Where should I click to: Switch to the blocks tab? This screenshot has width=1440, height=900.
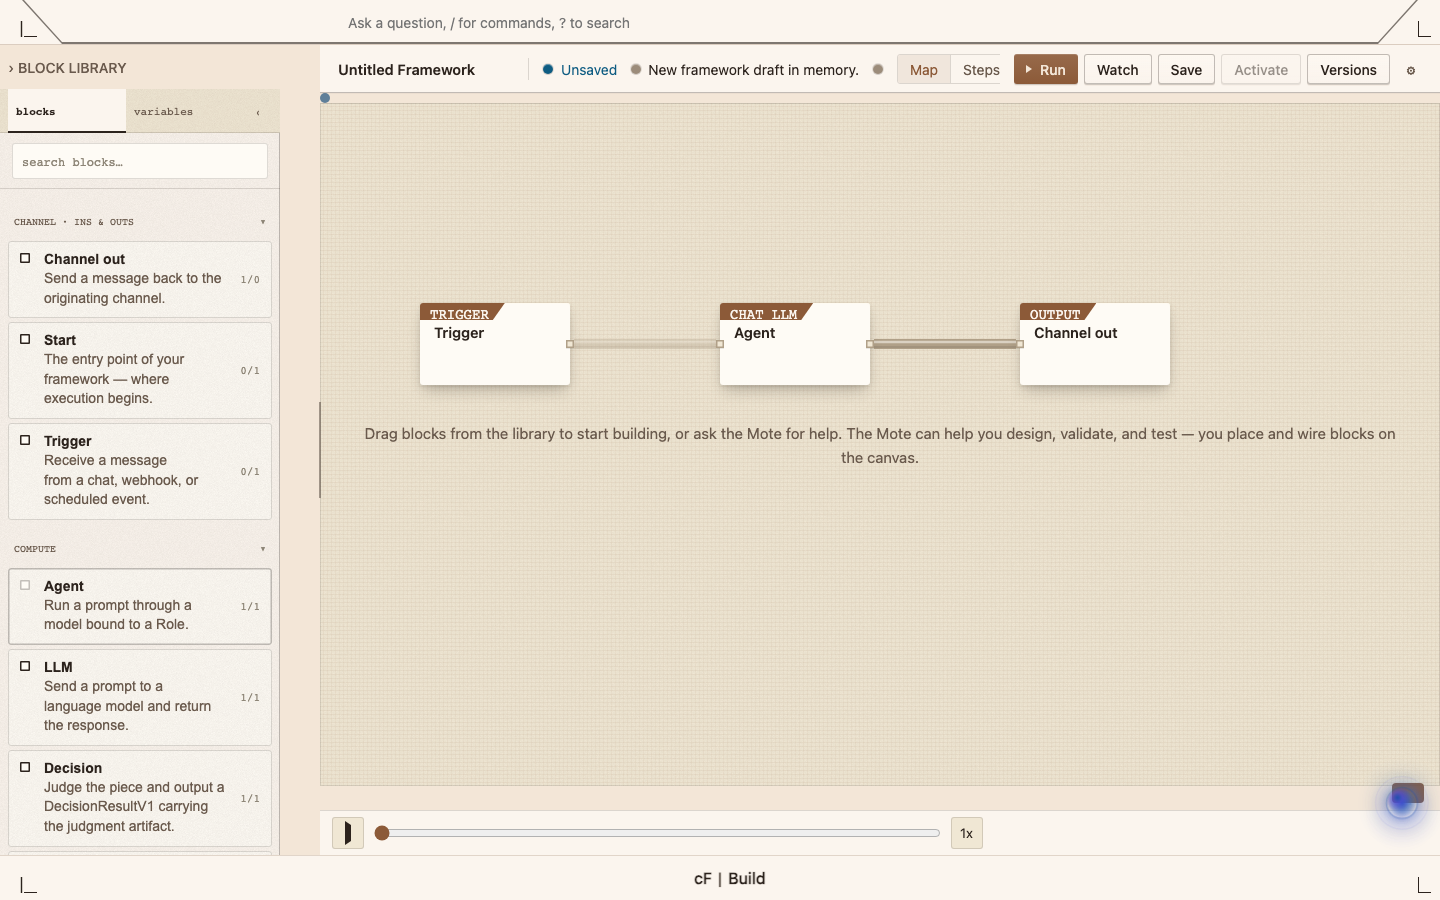point(67,111)
